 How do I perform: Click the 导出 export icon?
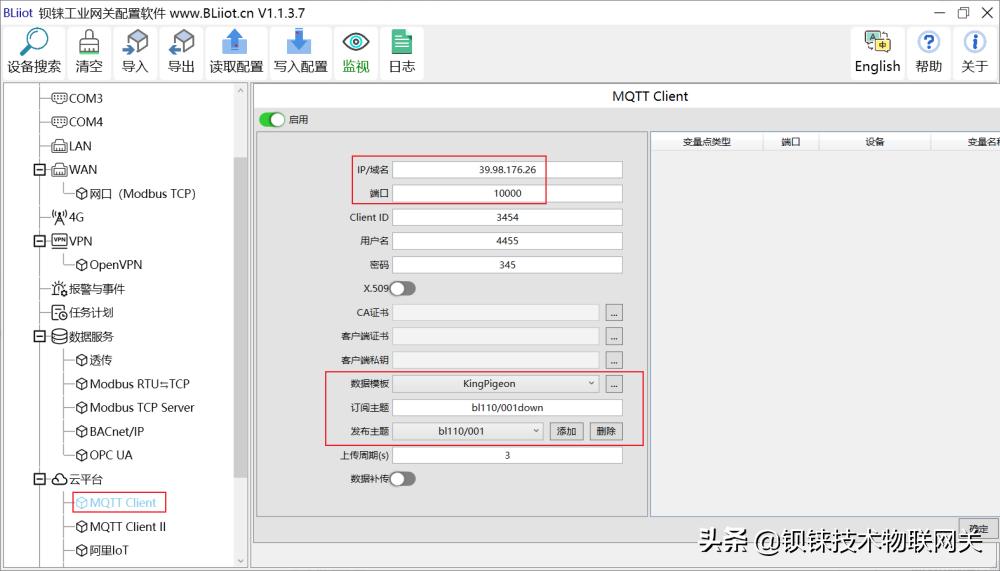click(x=181, y=52)
